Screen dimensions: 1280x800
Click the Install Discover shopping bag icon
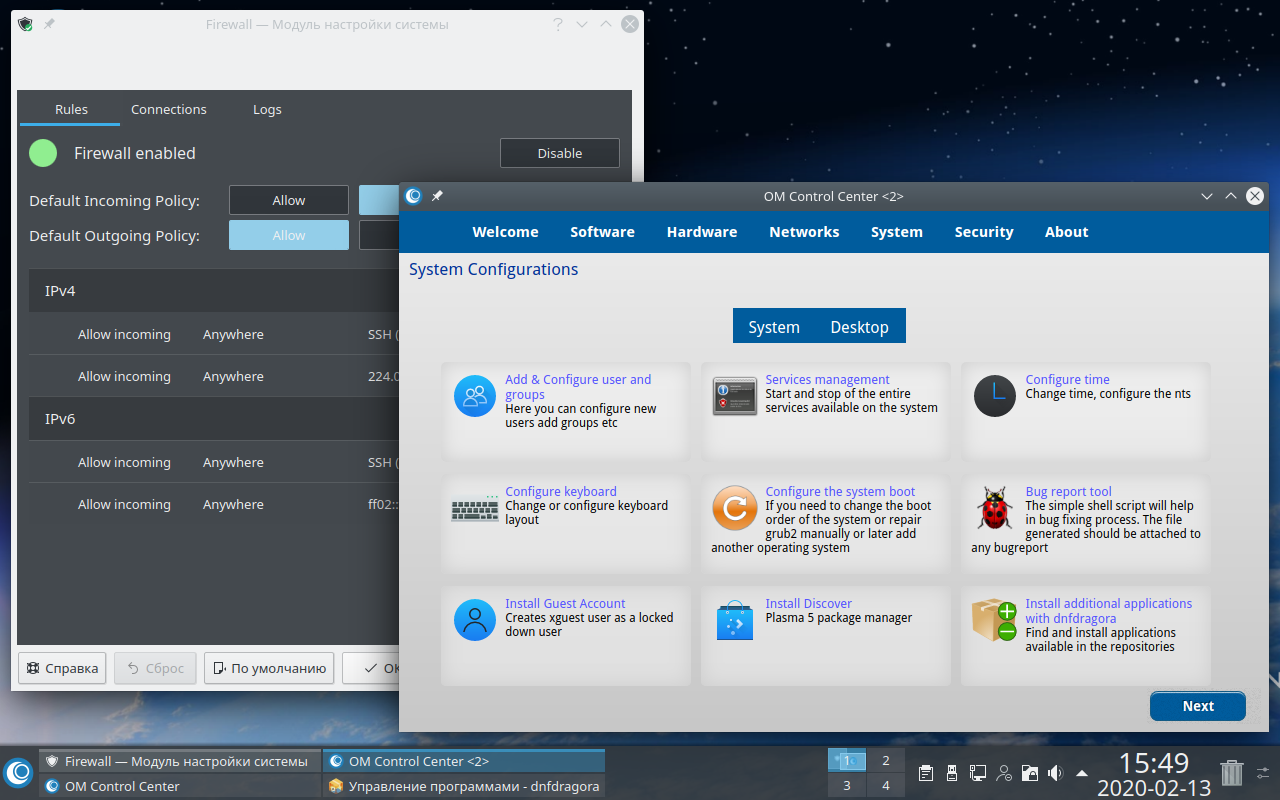(x=735, y=621)
